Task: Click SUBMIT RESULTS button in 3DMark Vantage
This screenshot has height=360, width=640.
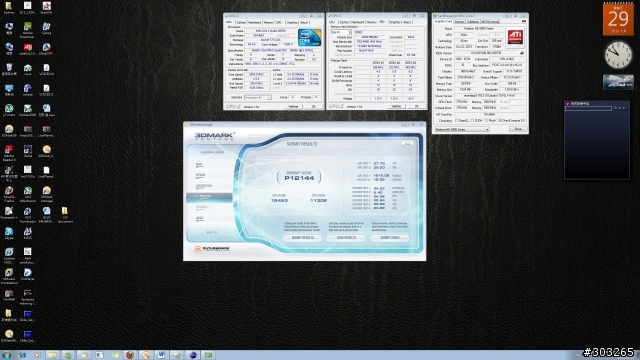Action: click(x=302, y=238)
